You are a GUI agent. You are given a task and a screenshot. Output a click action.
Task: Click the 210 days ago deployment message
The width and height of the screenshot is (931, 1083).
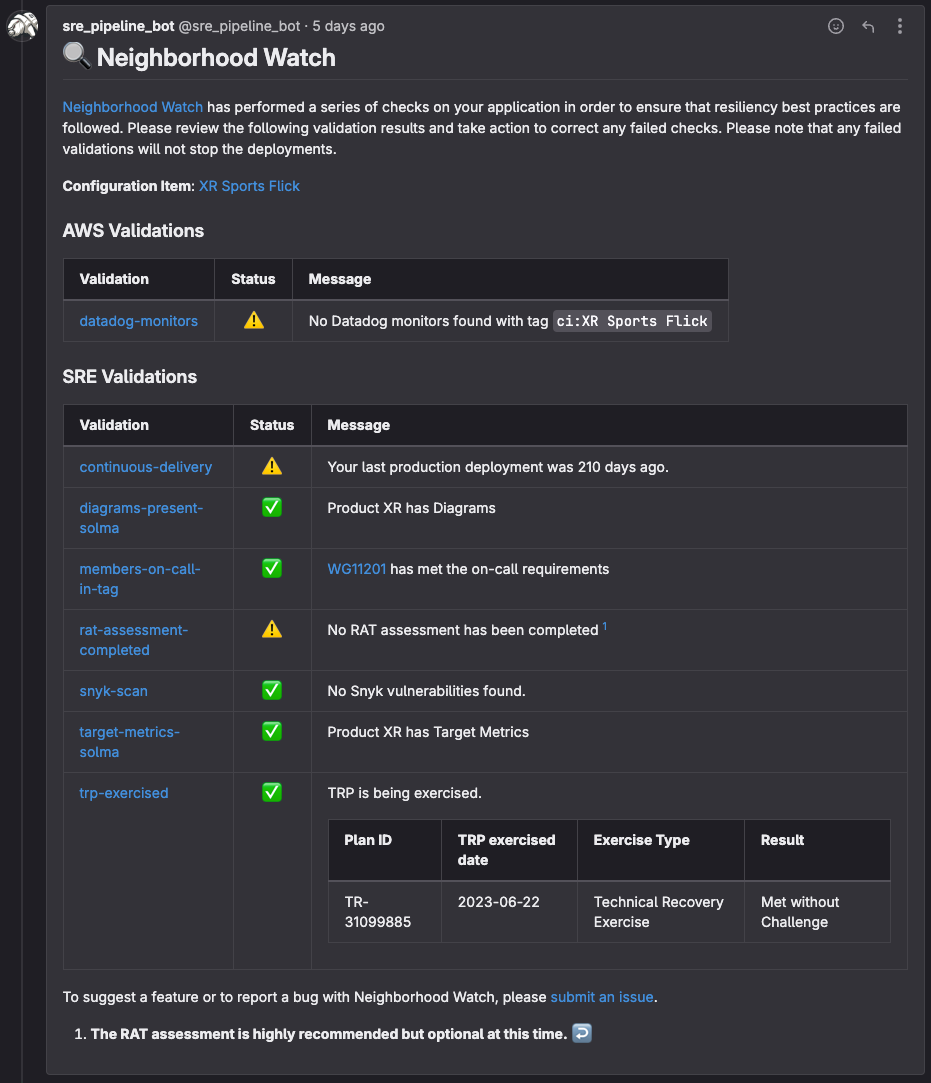point(498,467)
